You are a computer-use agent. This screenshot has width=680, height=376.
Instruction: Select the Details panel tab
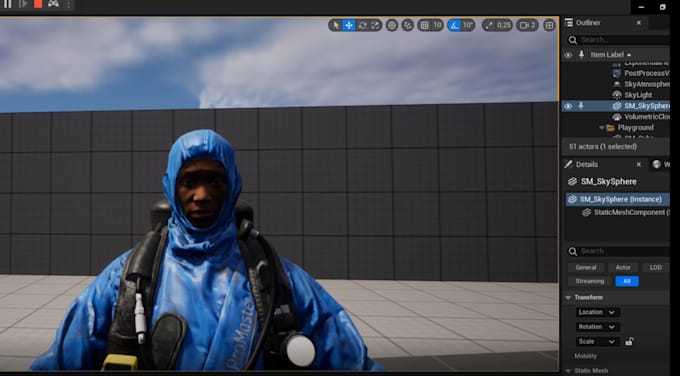[x=587, y=164]
